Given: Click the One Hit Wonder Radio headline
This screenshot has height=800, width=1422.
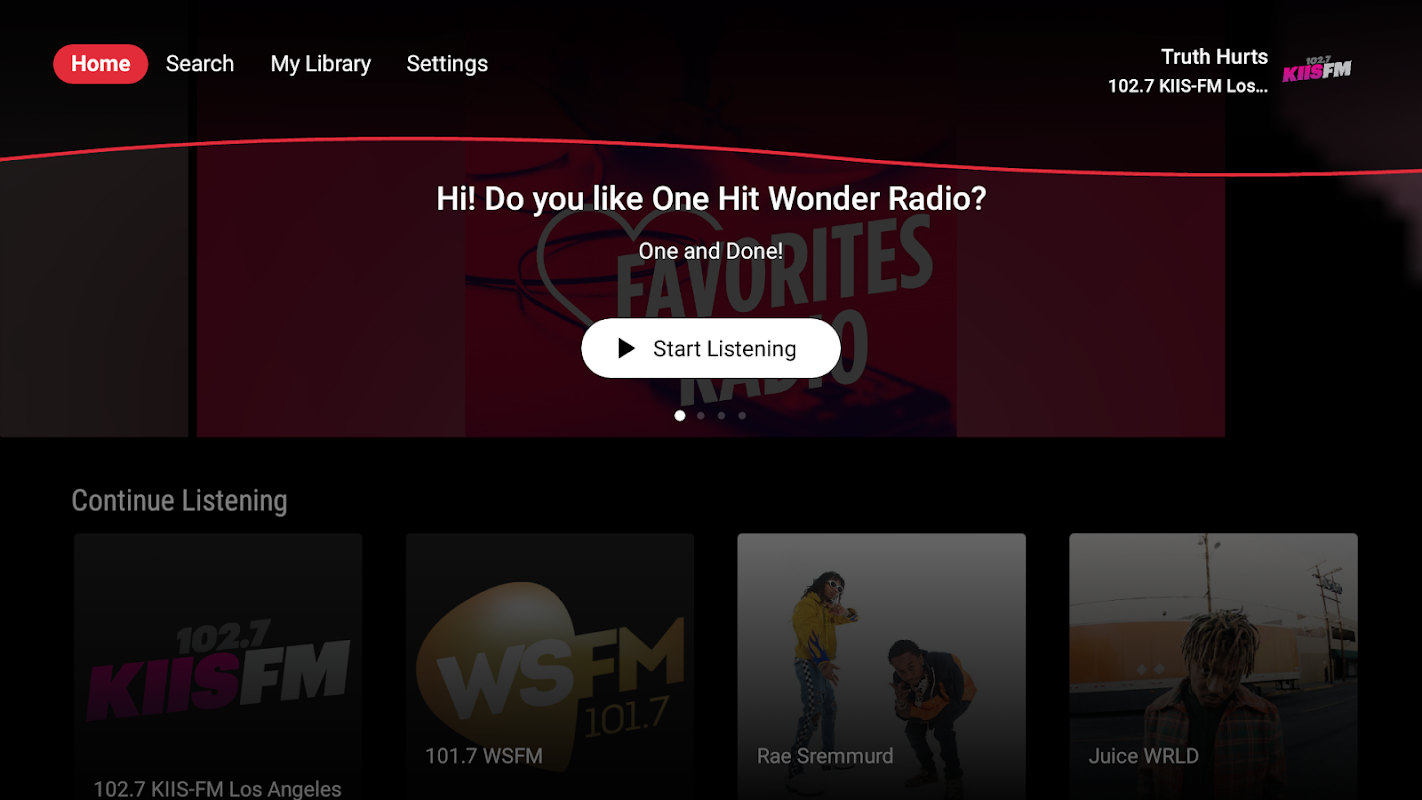Looking at the screenshot, I should point(711,199).
